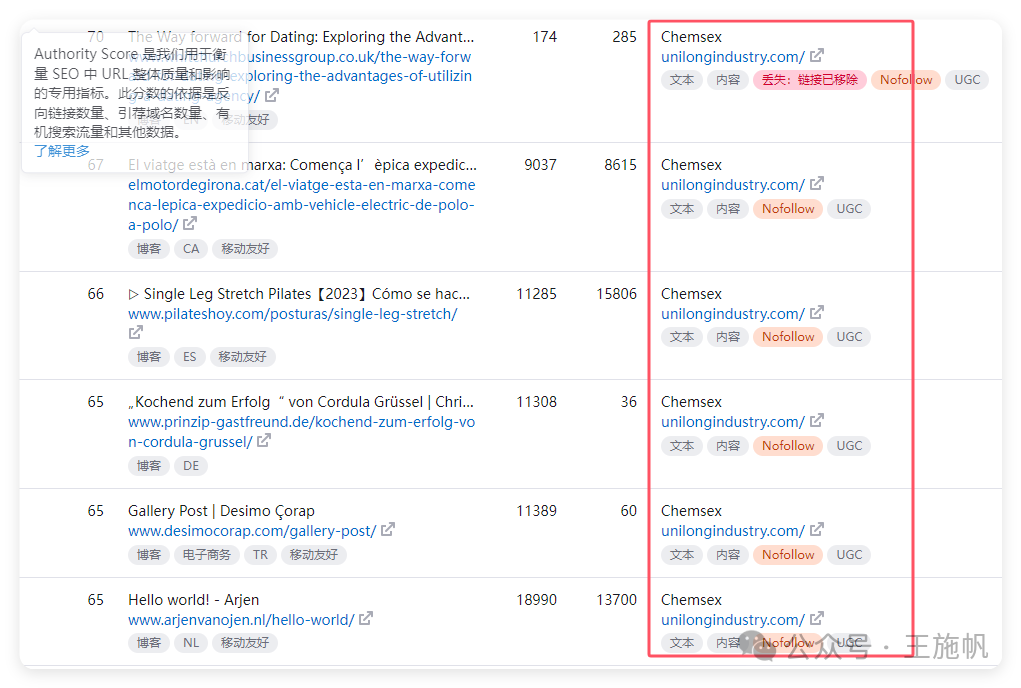Click 移动友好 tag in pilateshoy row
This screenshot has height=688, width=1021.
242,357
